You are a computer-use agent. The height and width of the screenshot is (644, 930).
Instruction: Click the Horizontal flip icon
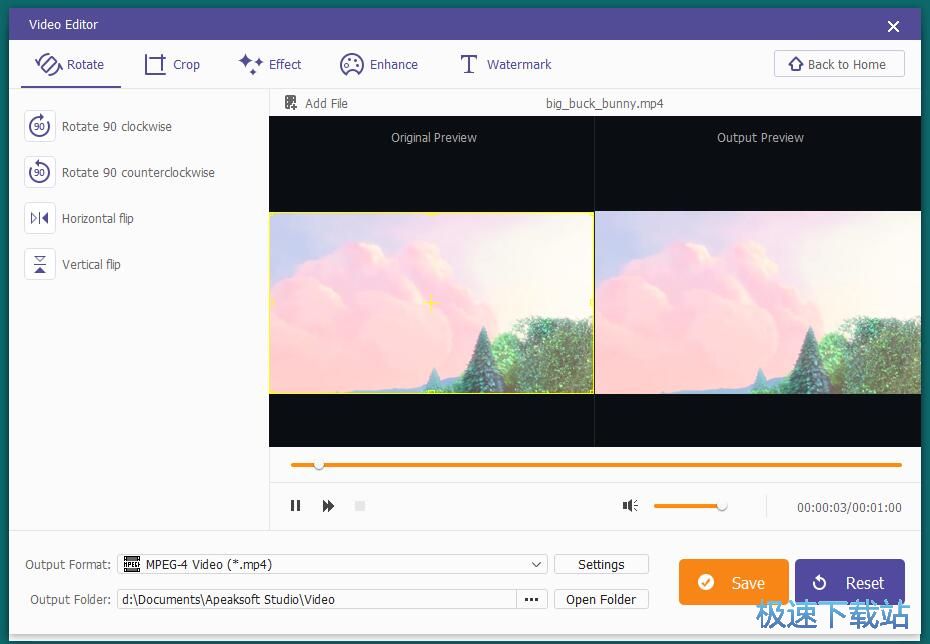(40, 218)
